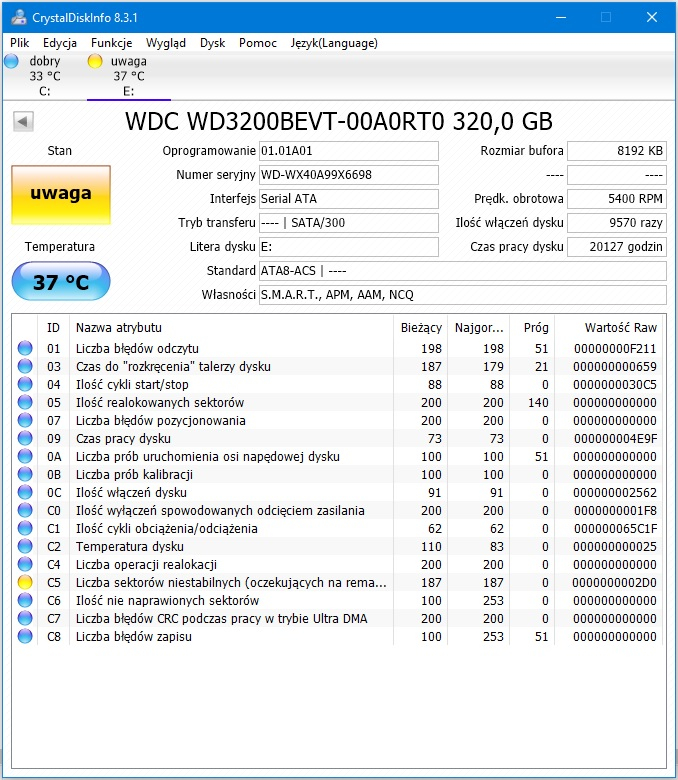Click the blue status icon for attribute C2
678x780 pixels.
(25, 546)
